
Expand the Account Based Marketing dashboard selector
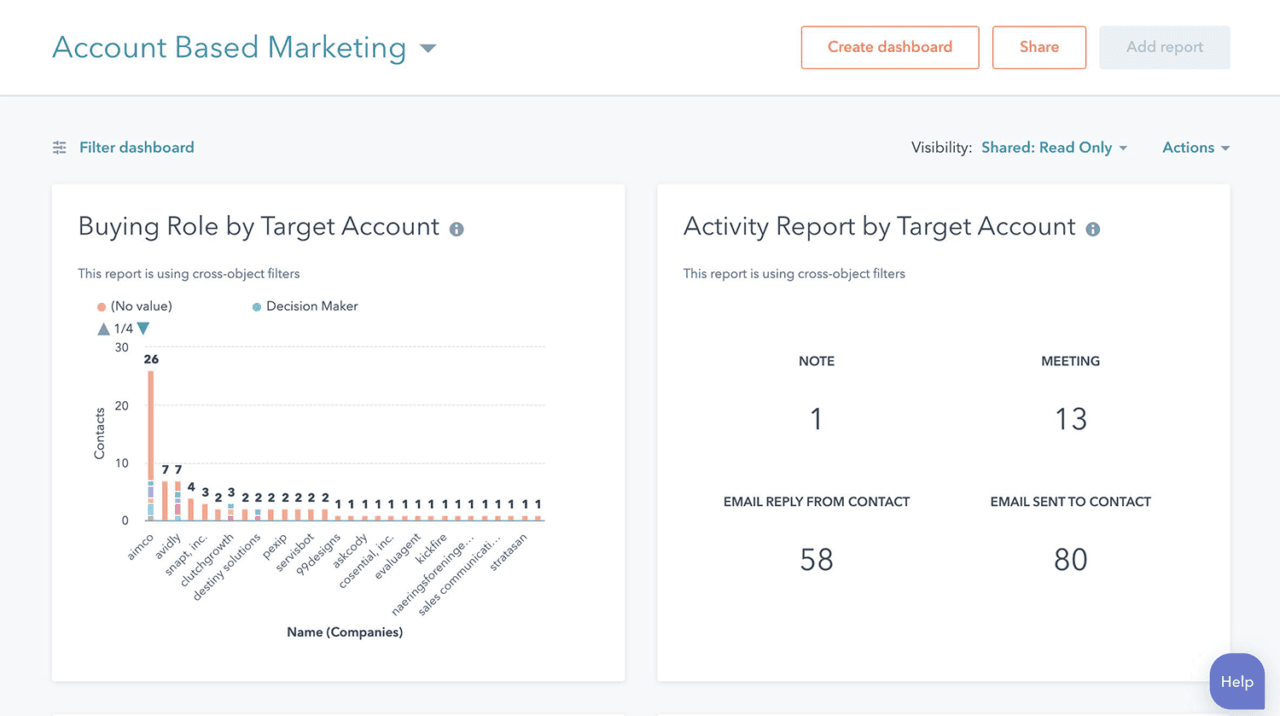click(x=427, y=47)
